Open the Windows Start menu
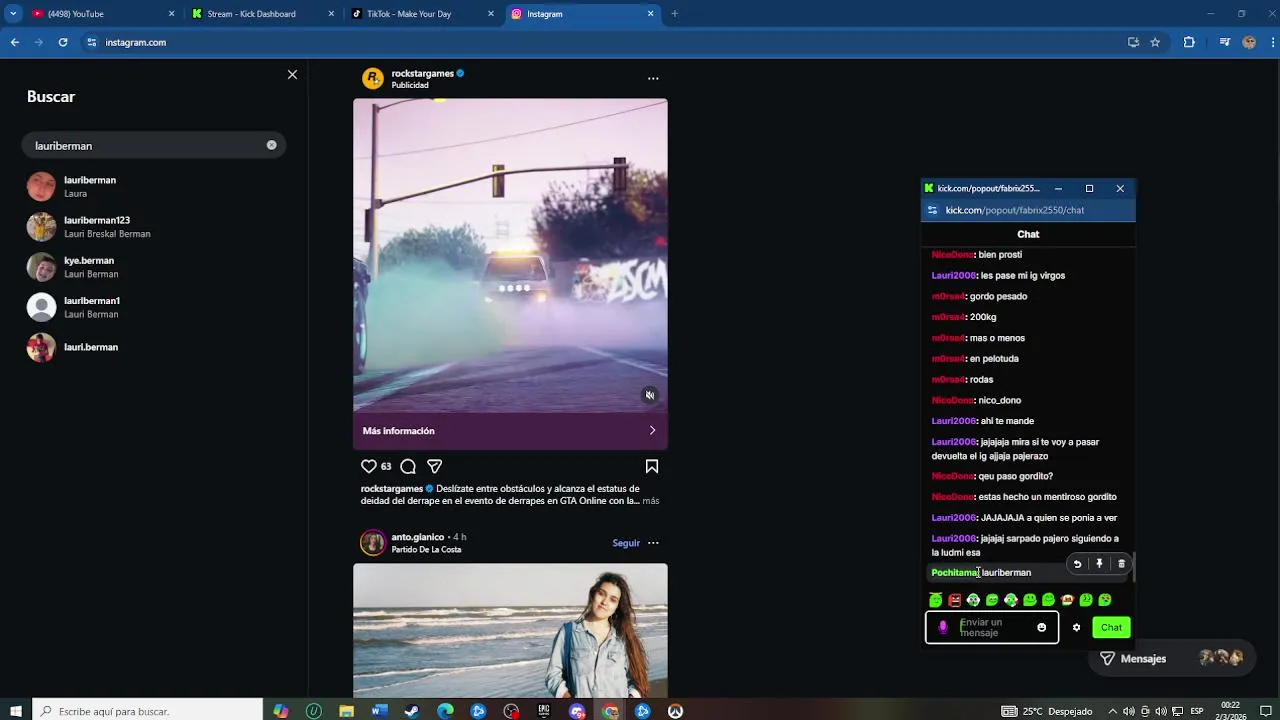Image resolution: width=1280 pixels, height=720 pixels. point(16,711)
